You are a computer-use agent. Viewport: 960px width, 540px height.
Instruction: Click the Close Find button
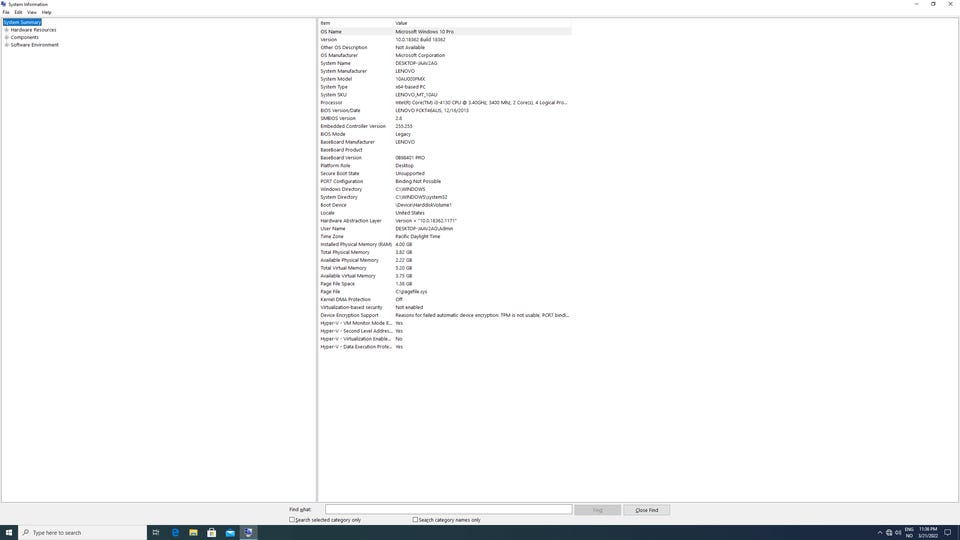[647, 510]
